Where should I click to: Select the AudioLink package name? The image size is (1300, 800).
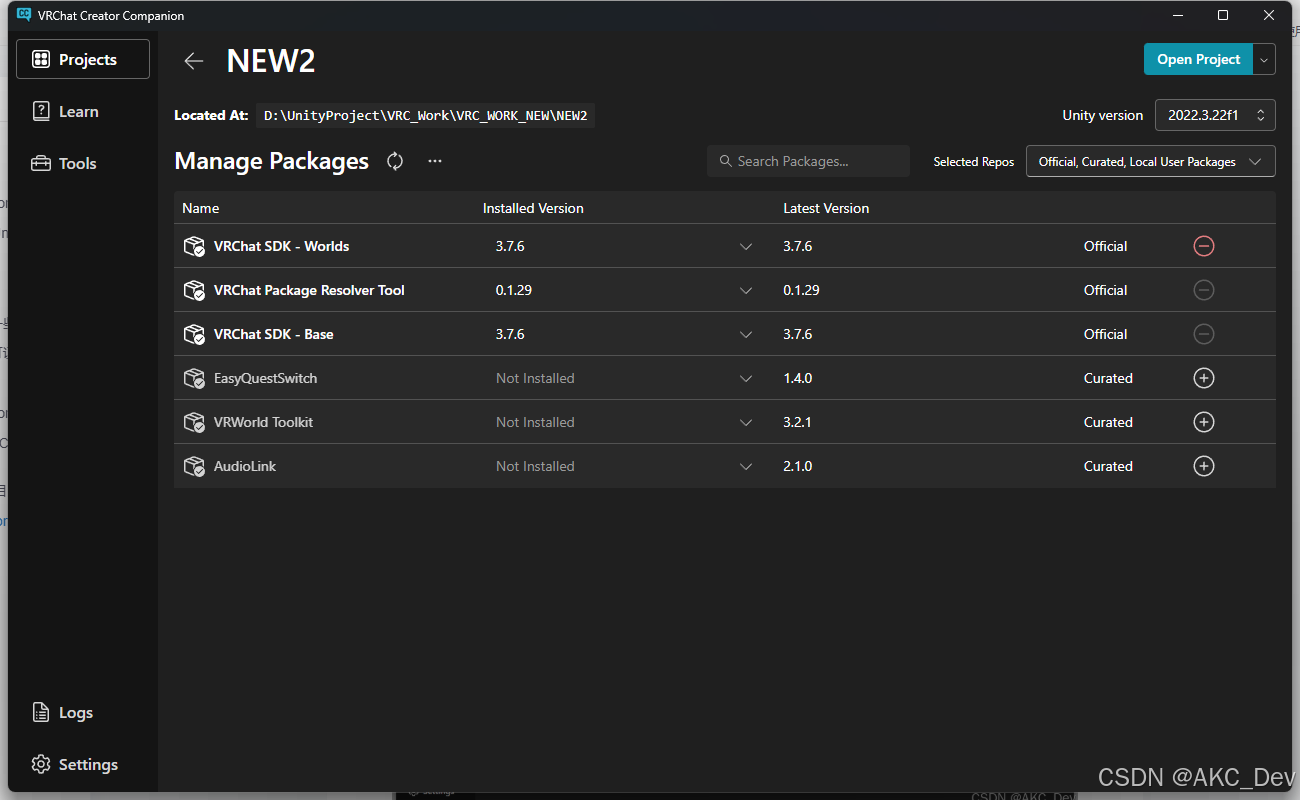245,466
